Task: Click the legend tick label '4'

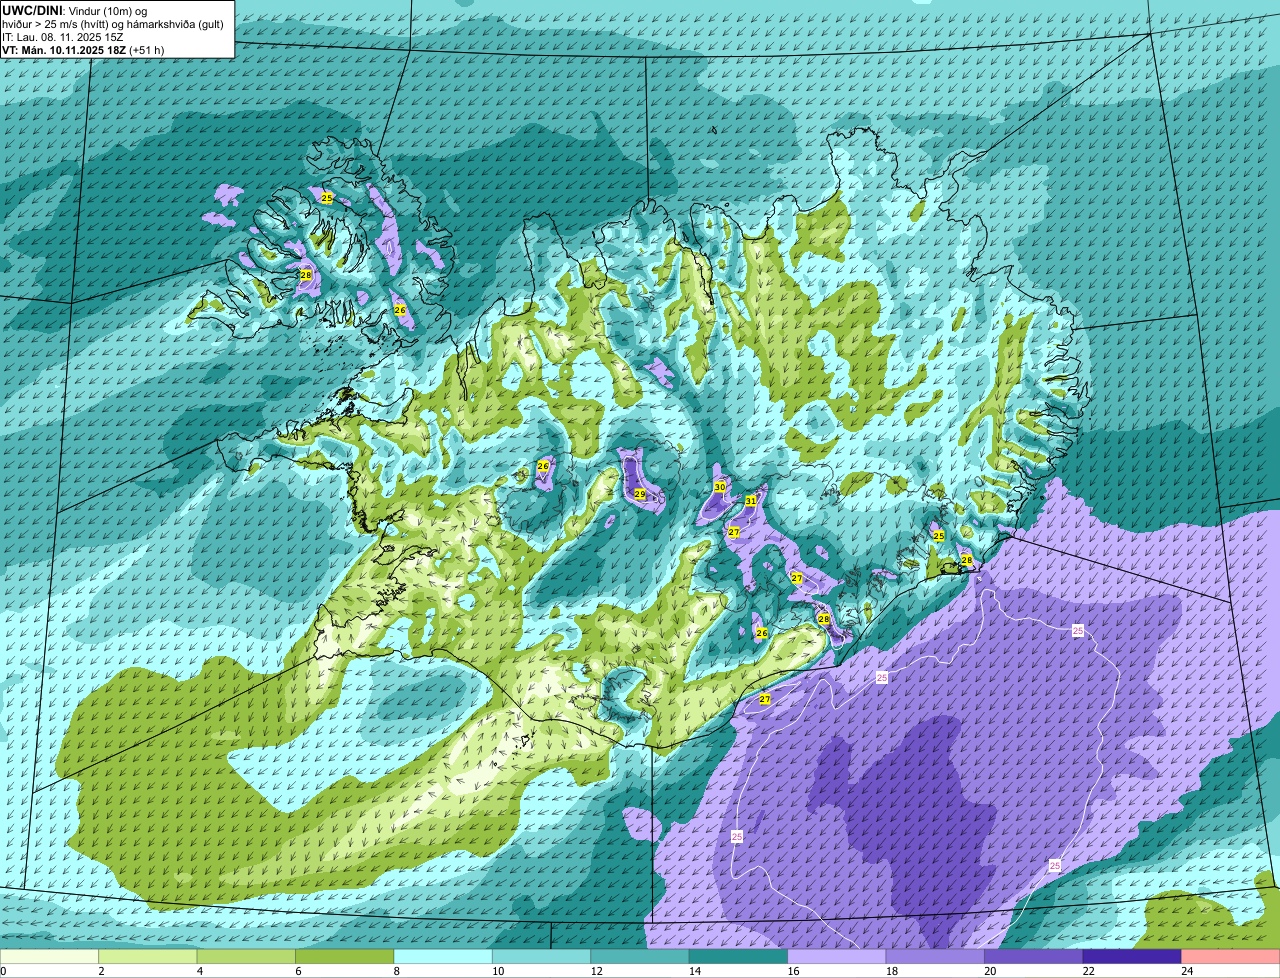Action: [199, 971]
